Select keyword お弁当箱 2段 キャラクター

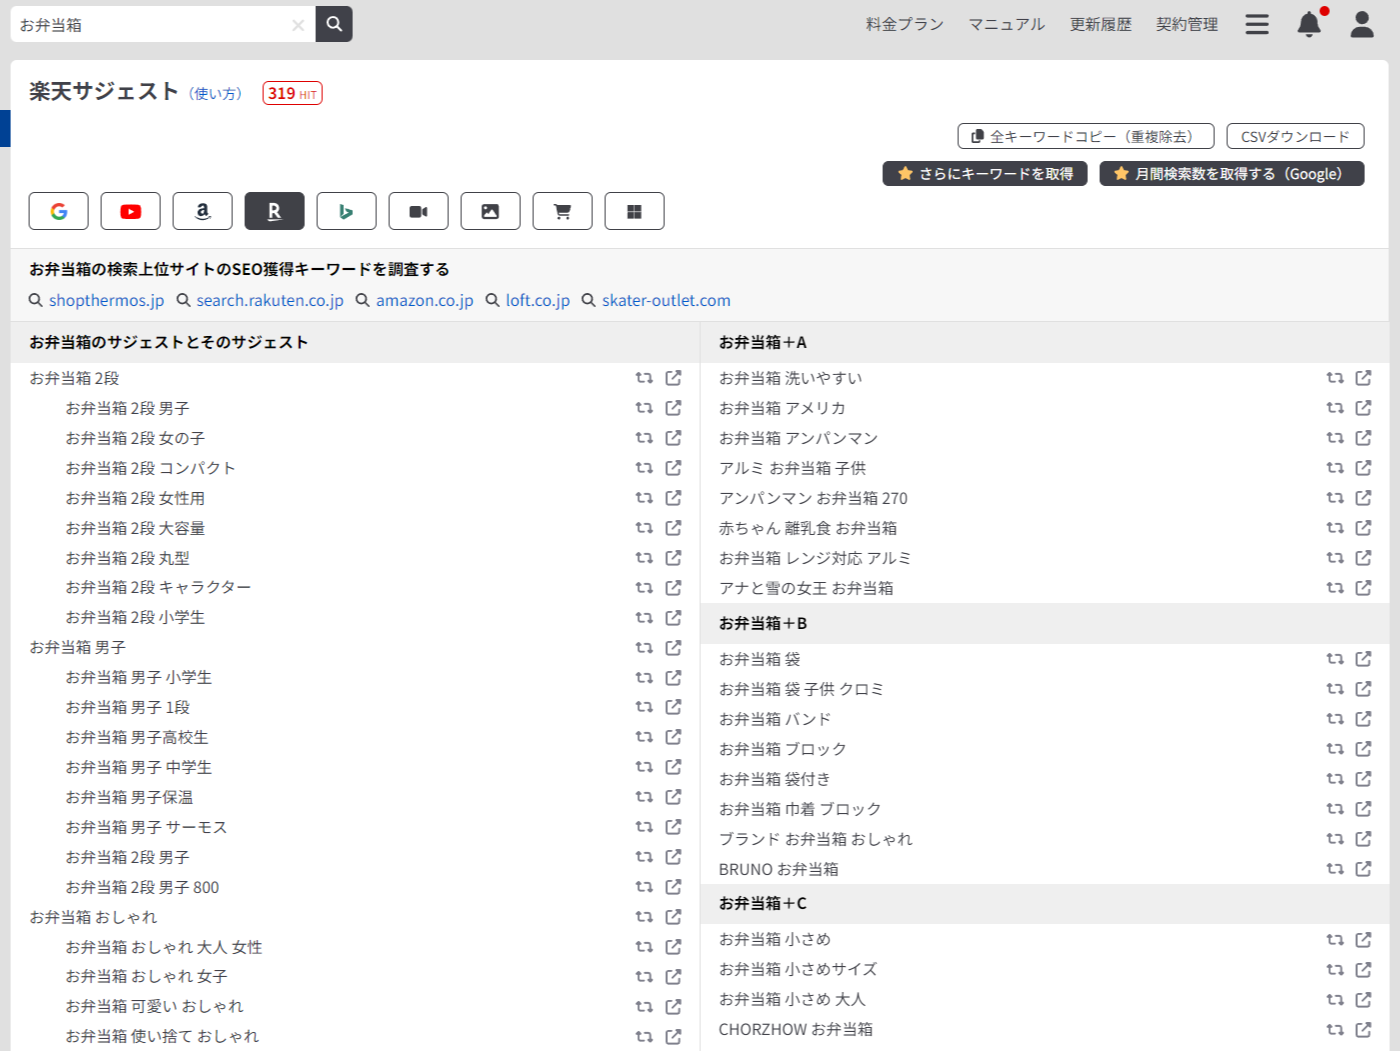(x=158, y=588)
